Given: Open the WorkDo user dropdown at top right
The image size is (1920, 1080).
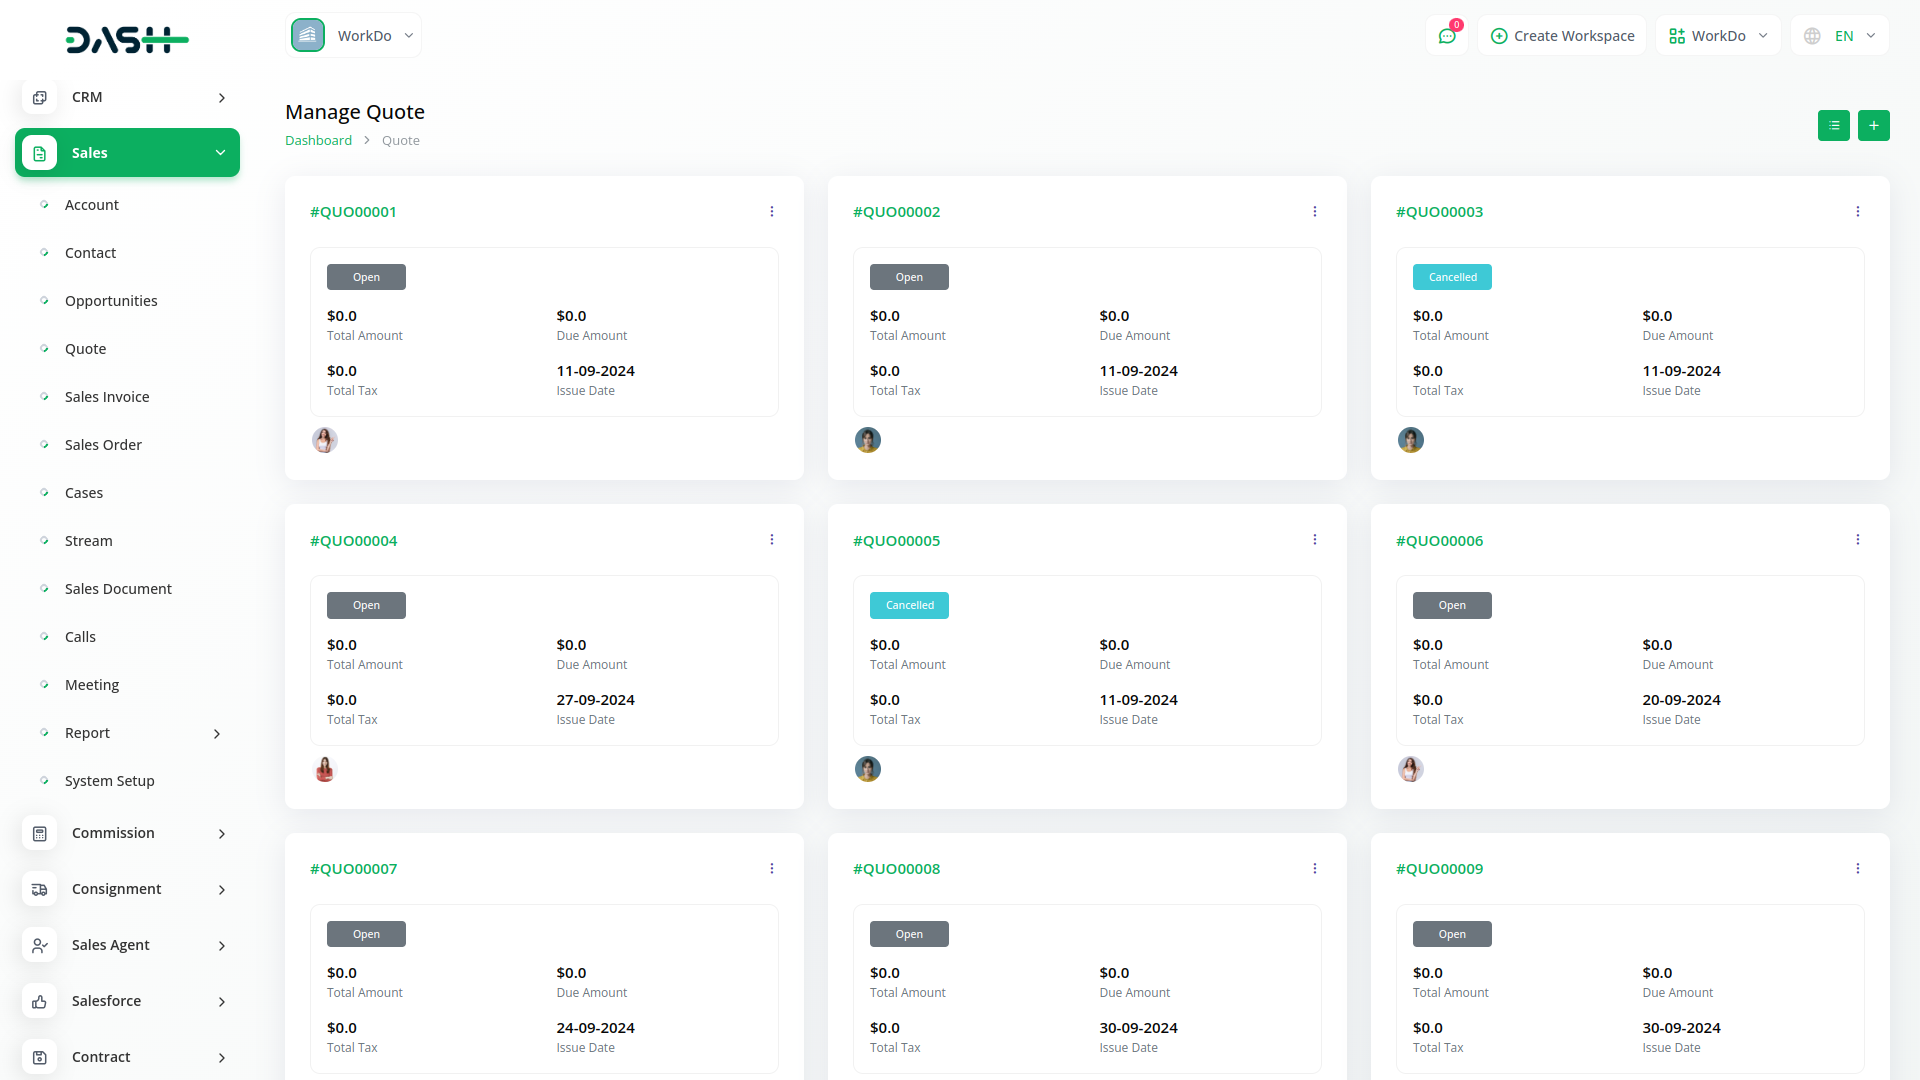Looking at the screenshot, I should [x=1718, y=36].
